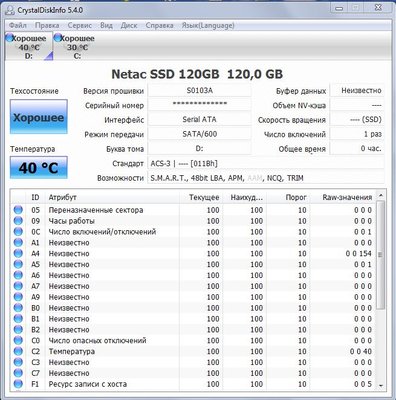Click the 40 °C temperature button

39,167
